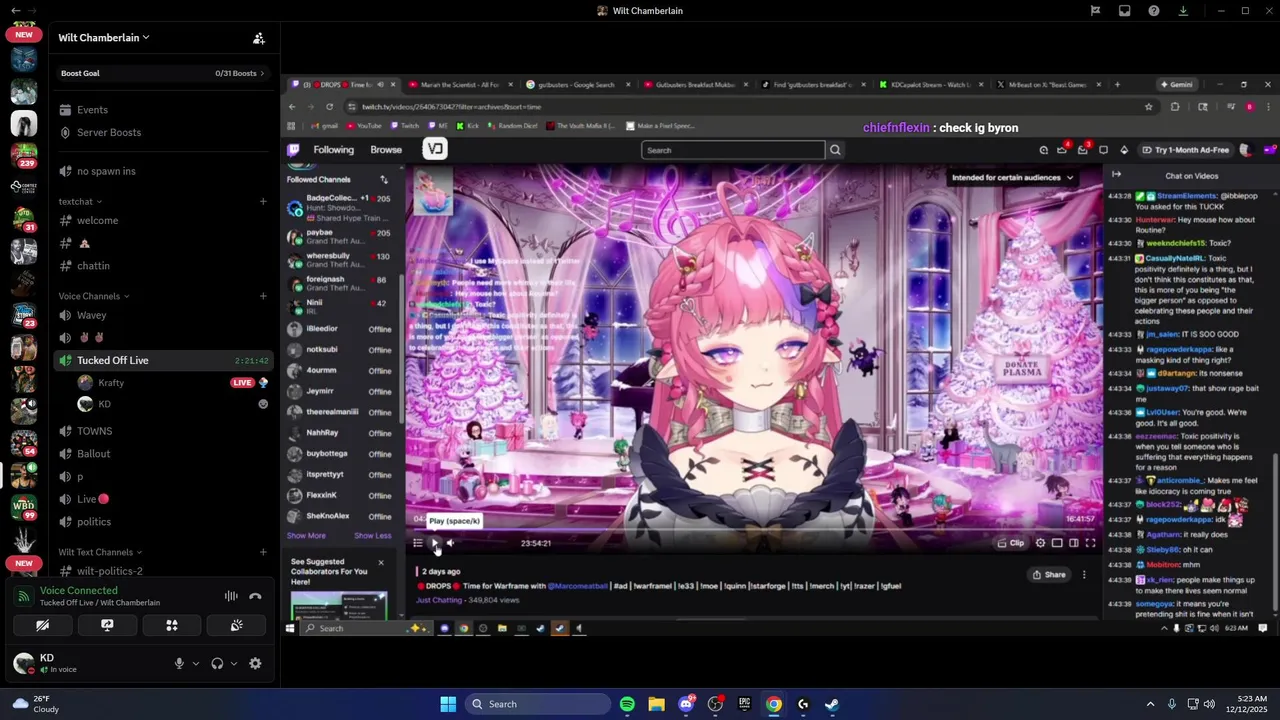Open the soundboard button in voice panel
The height and width of the screenshot is (720, 1280).
(236, 625)
